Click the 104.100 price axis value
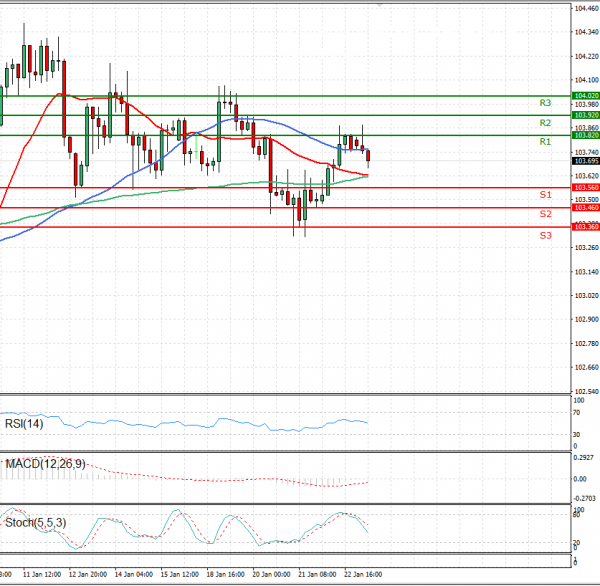Screen dimensions: 600x586 pos(587,80)
